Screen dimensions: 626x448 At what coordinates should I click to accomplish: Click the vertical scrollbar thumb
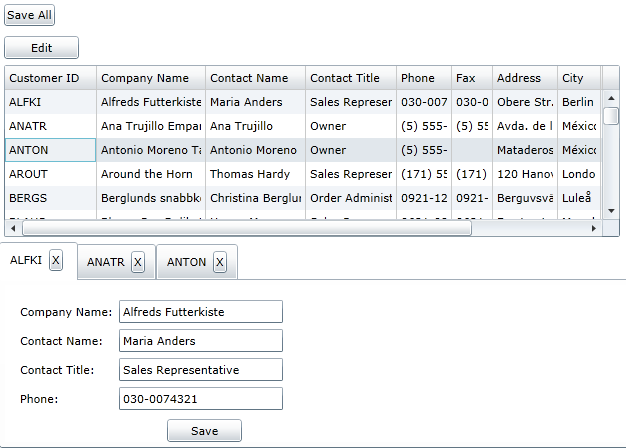[x=611, y=116]
